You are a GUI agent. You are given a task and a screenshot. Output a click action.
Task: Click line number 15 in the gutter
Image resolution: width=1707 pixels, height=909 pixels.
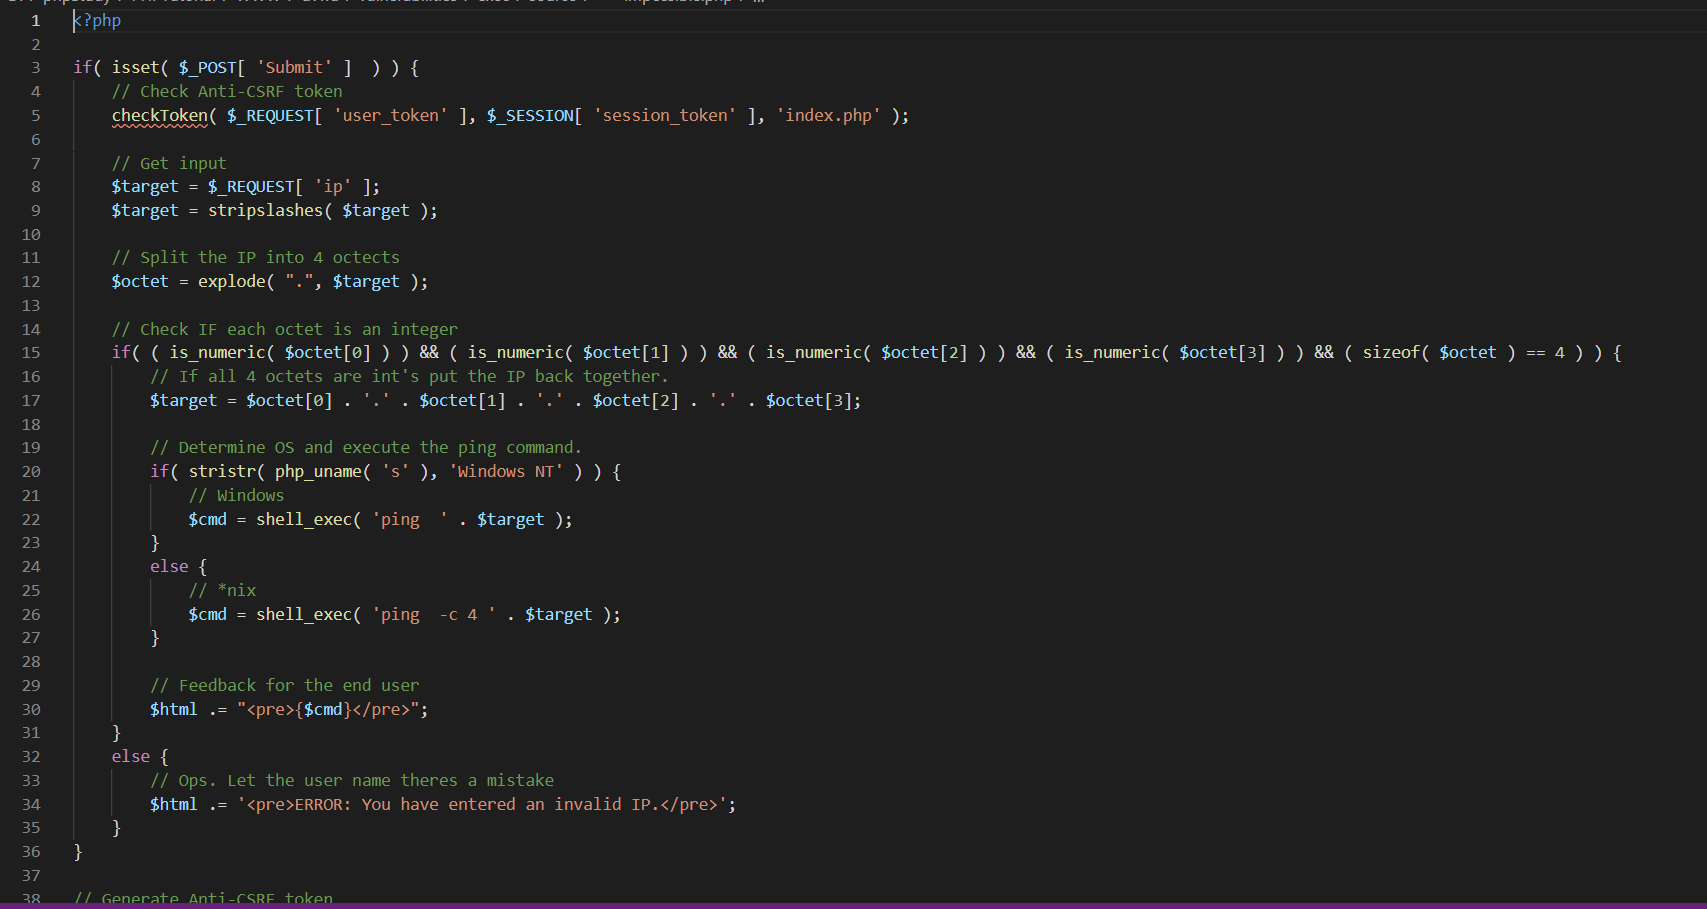tap(31, 353)
